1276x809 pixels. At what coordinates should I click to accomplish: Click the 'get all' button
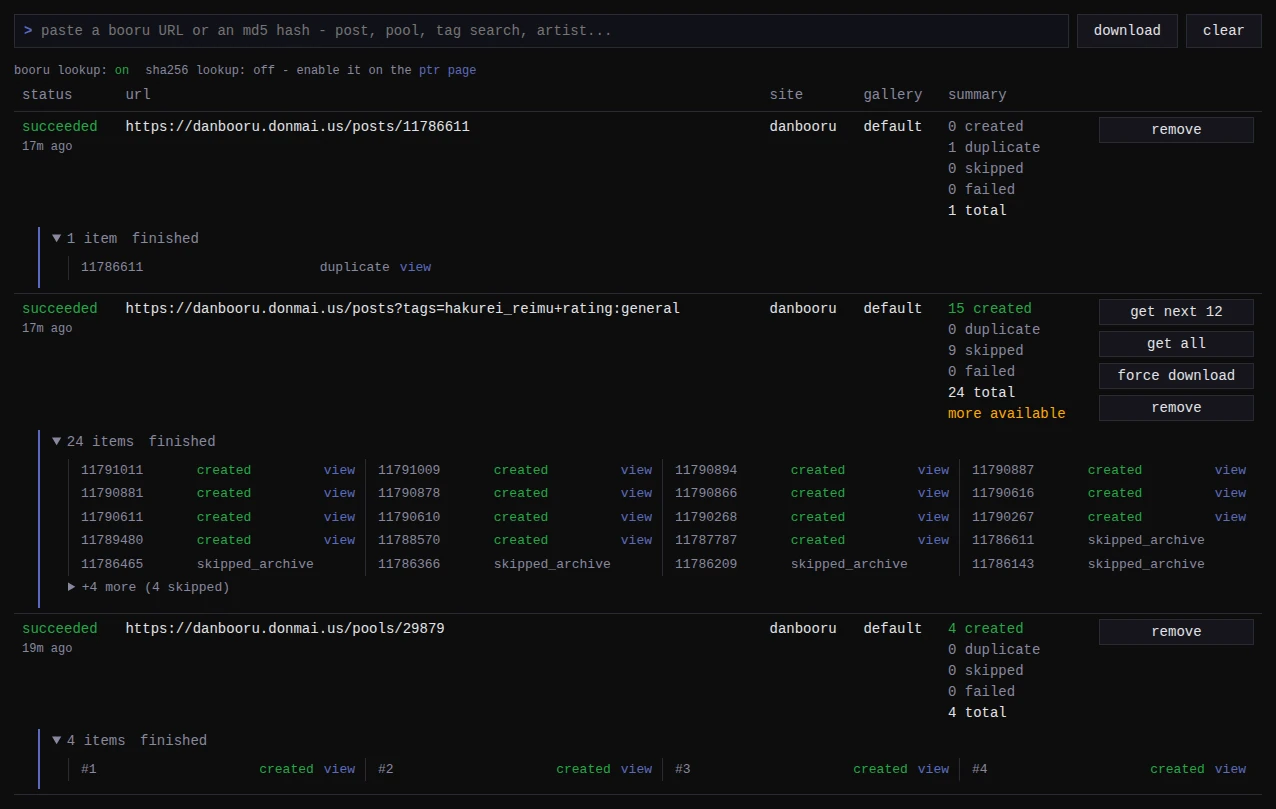pyautogui.click(x=1176, y=344)
